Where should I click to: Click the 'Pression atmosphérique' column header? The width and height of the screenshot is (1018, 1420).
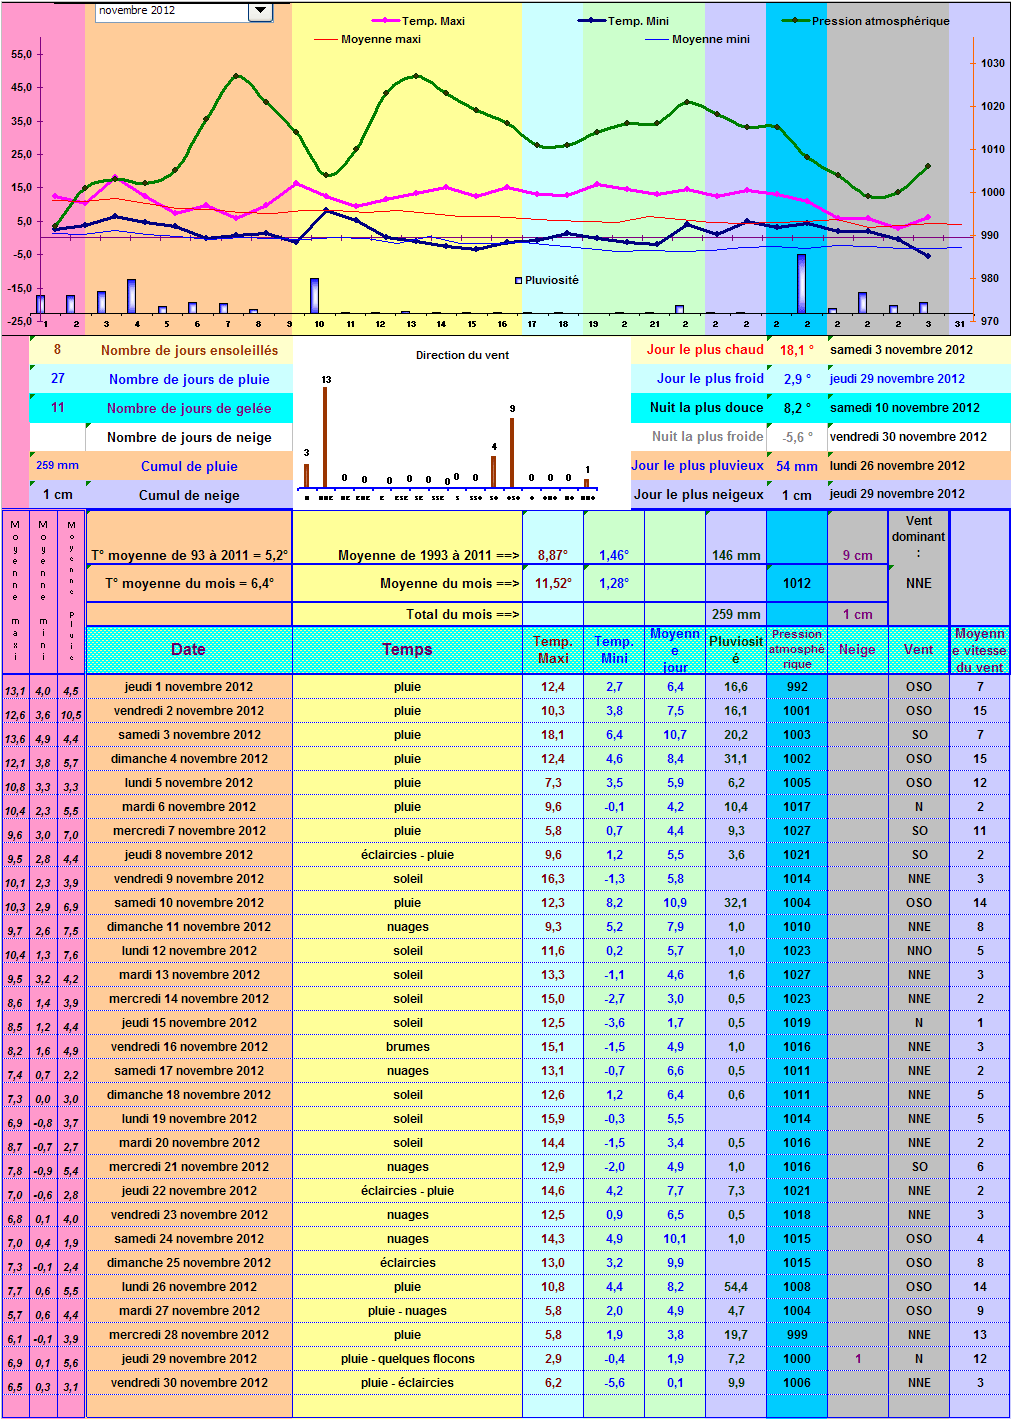pos(797,650)
